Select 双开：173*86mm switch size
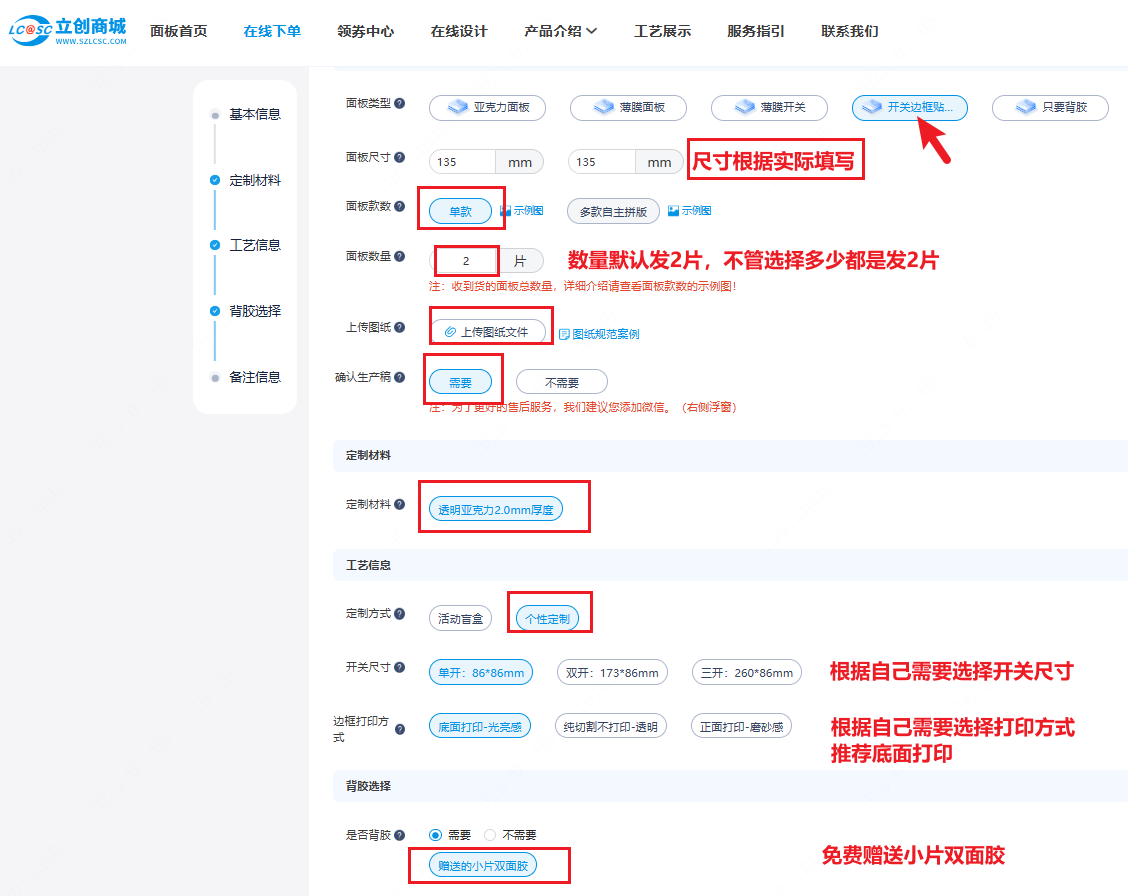The image size is (1128, 896). (612, 673)
